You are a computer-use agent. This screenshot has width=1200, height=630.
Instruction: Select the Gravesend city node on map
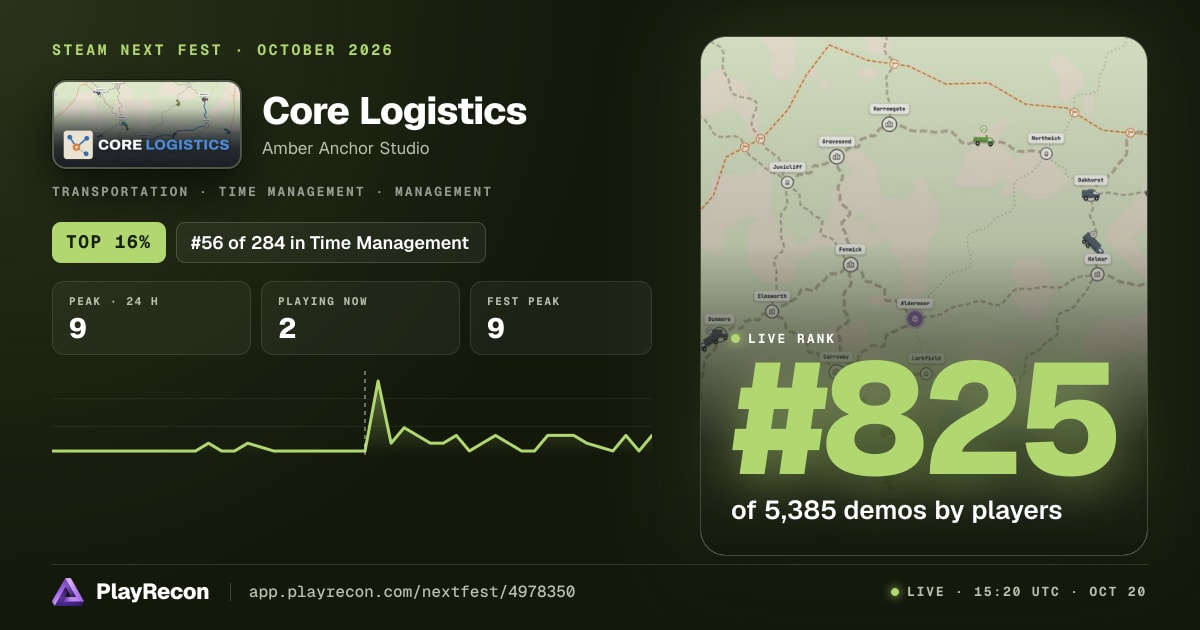click(x=835, y=159)
